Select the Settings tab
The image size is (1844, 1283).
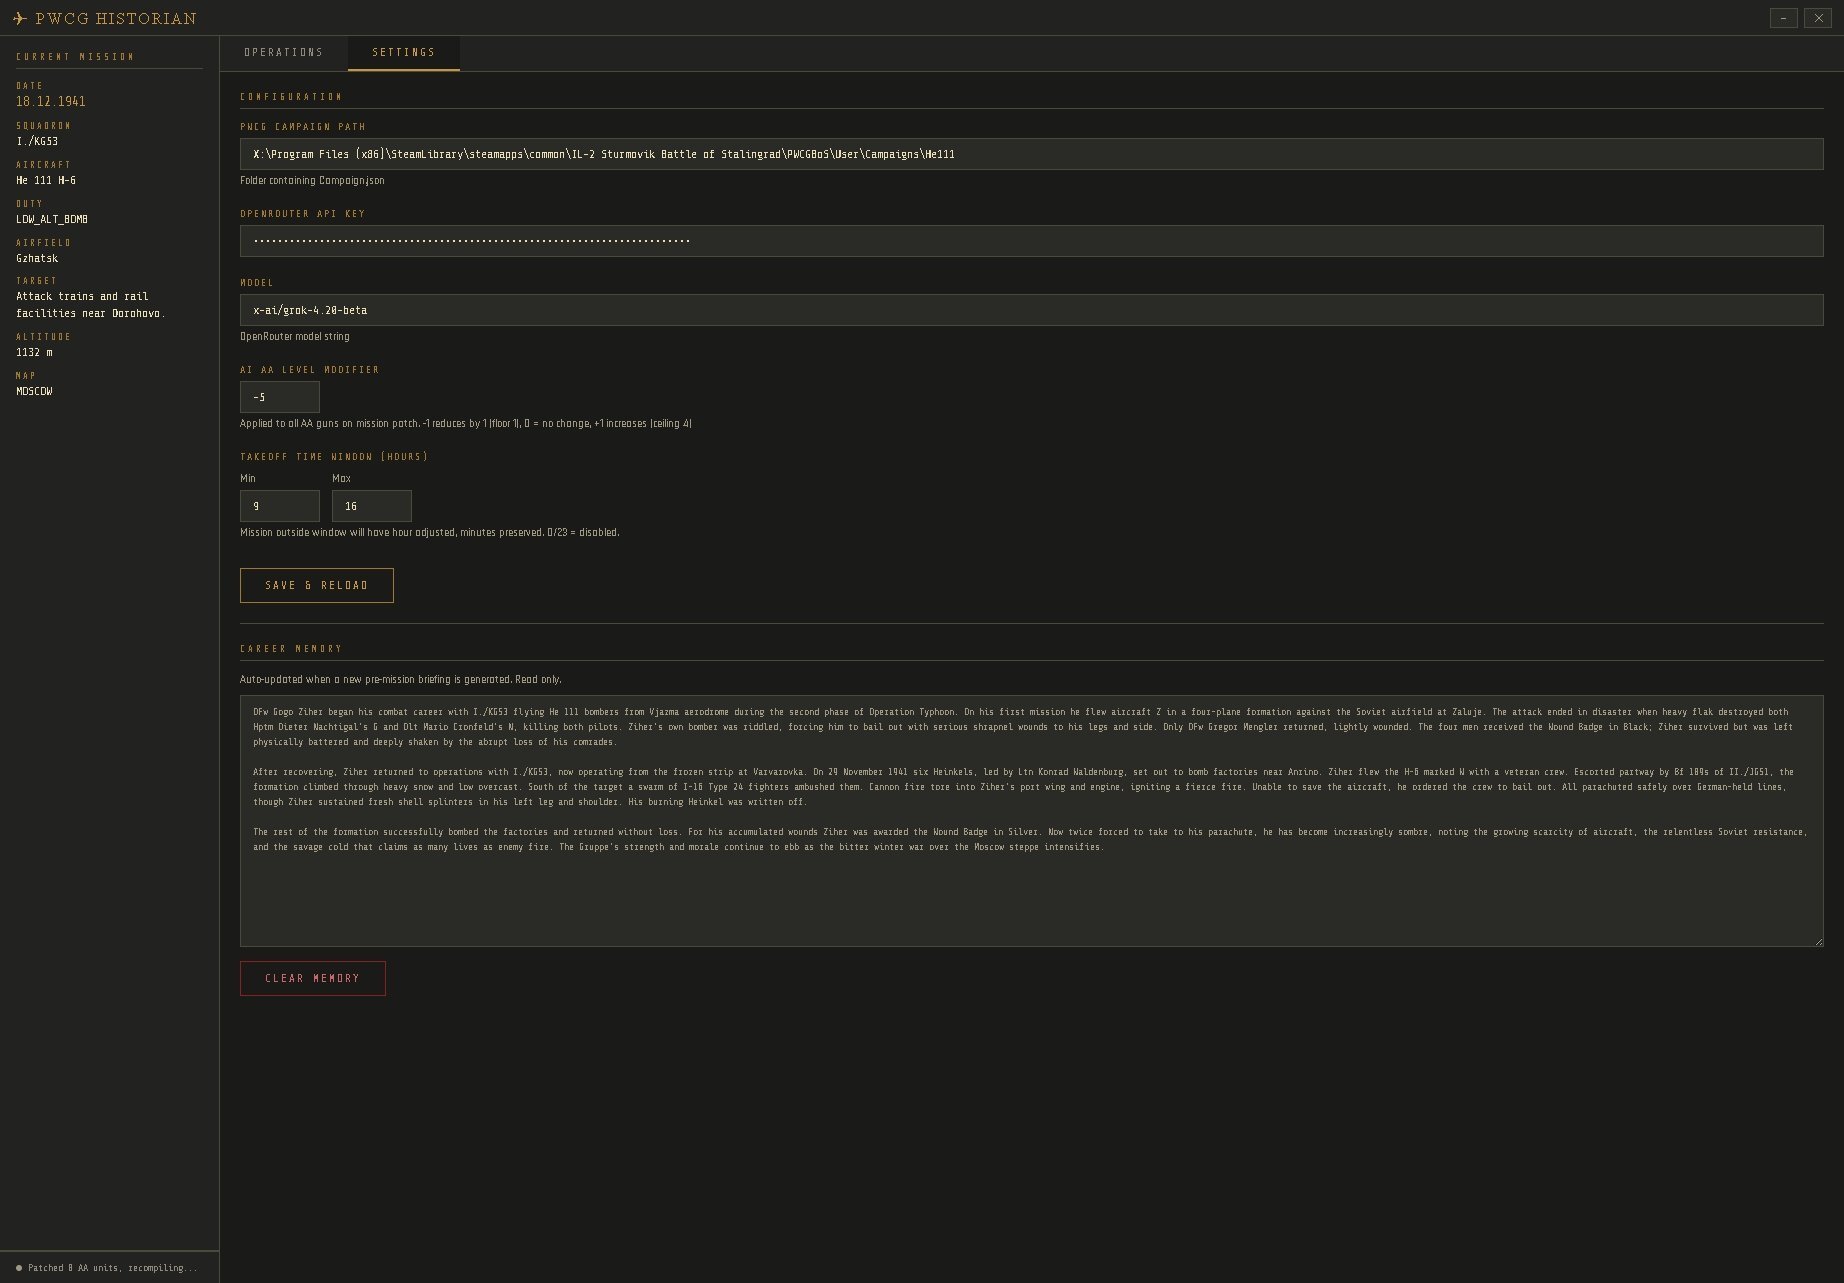[403, 52]
